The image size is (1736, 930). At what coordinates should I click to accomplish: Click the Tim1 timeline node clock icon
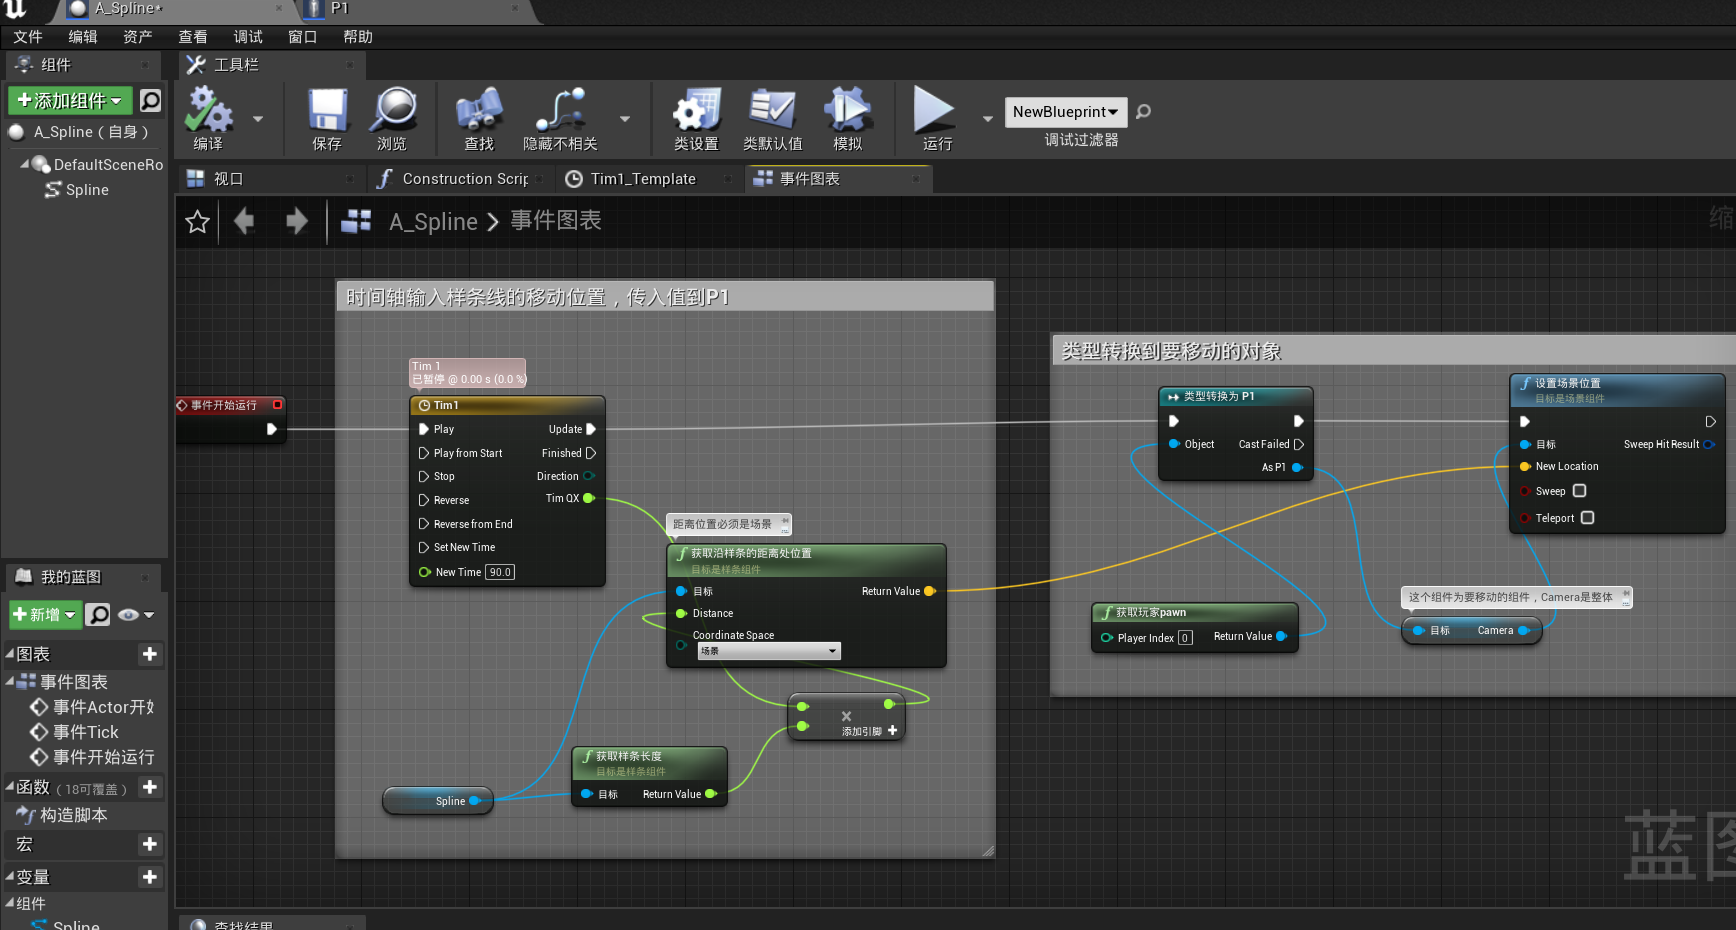(x=424, y=405)
